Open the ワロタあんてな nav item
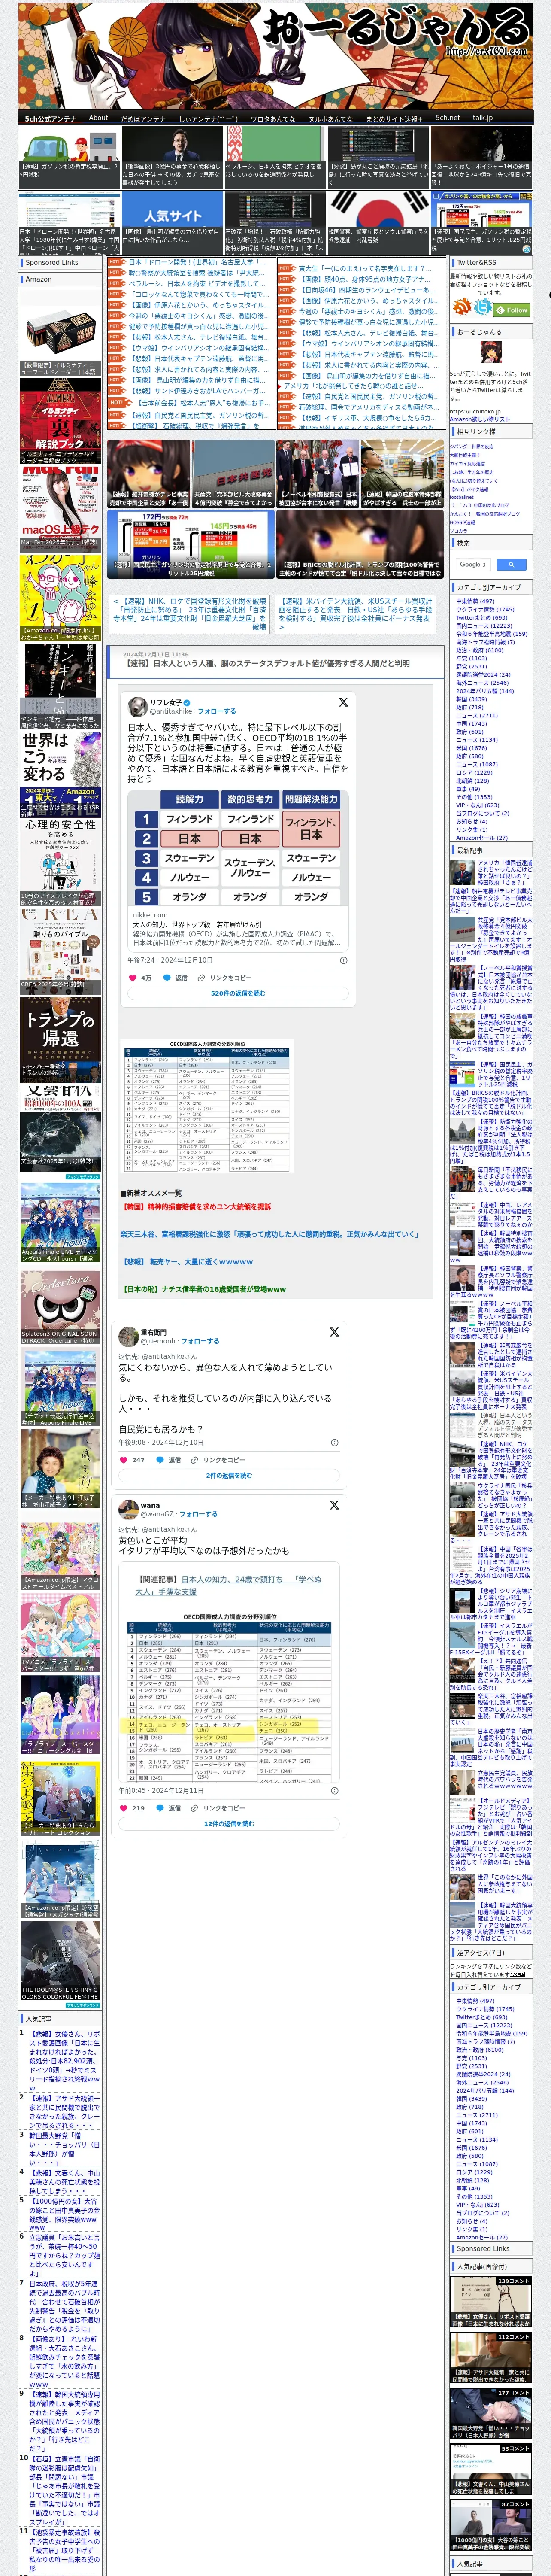Viewport: 551px width, 2576px height. 273,118
